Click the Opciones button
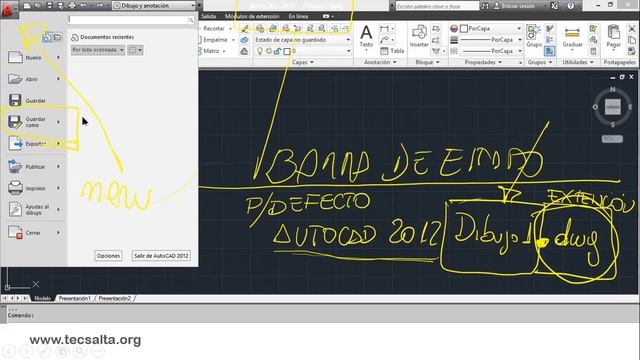Screen dimensions: 640x360 tap(108, 256)
